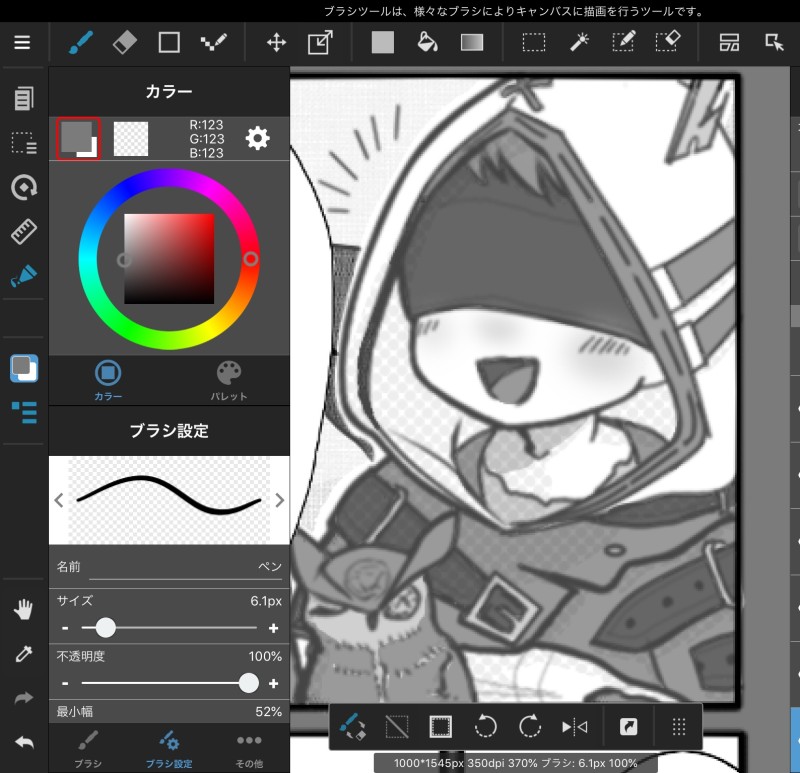Toggle brush/eraser switch in bottom bar
This screenshot has height=773, width=800.
point(353,727)
